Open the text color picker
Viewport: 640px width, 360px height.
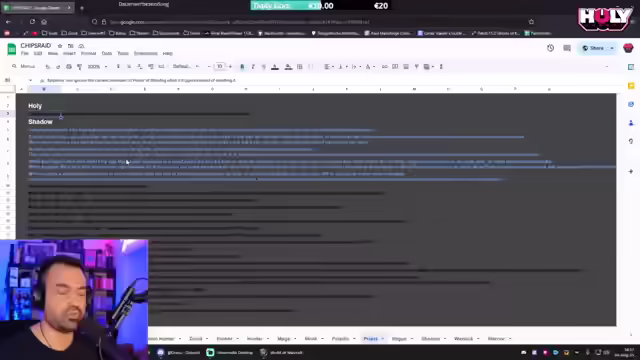pos(275,67)
